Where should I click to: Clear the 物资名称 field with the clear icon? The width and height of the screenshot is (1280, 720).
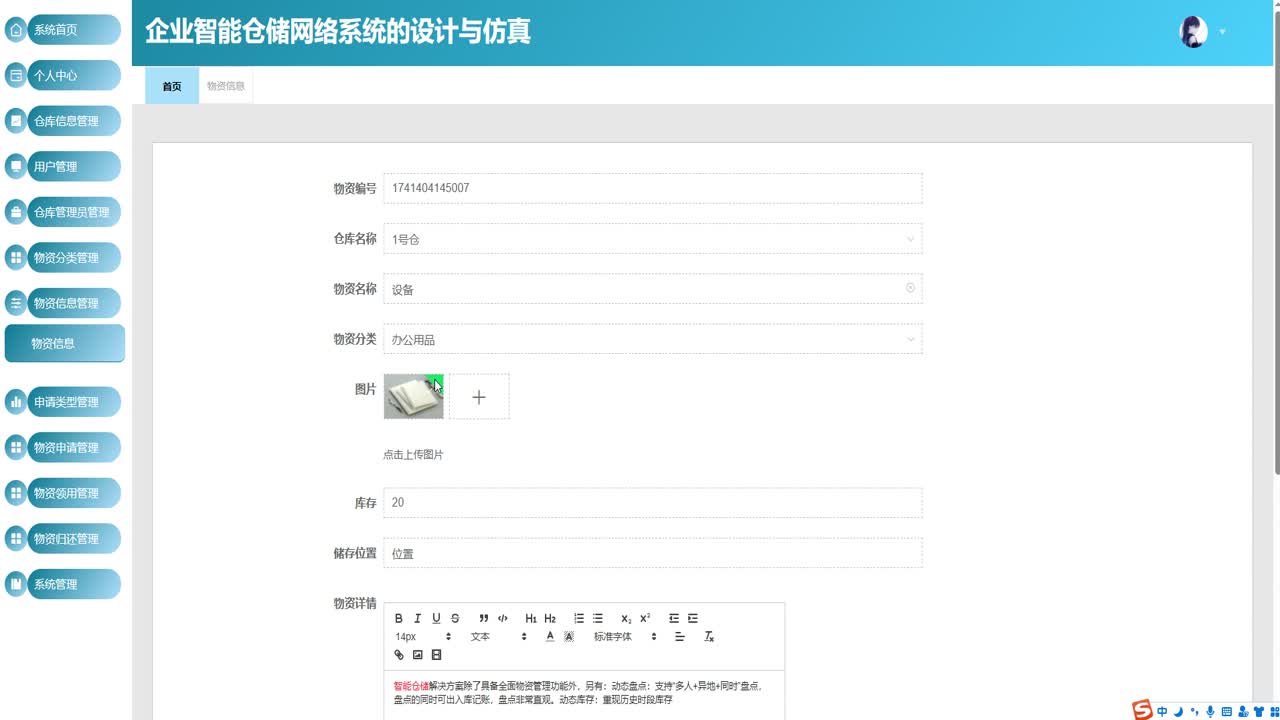tap(910, 288)
